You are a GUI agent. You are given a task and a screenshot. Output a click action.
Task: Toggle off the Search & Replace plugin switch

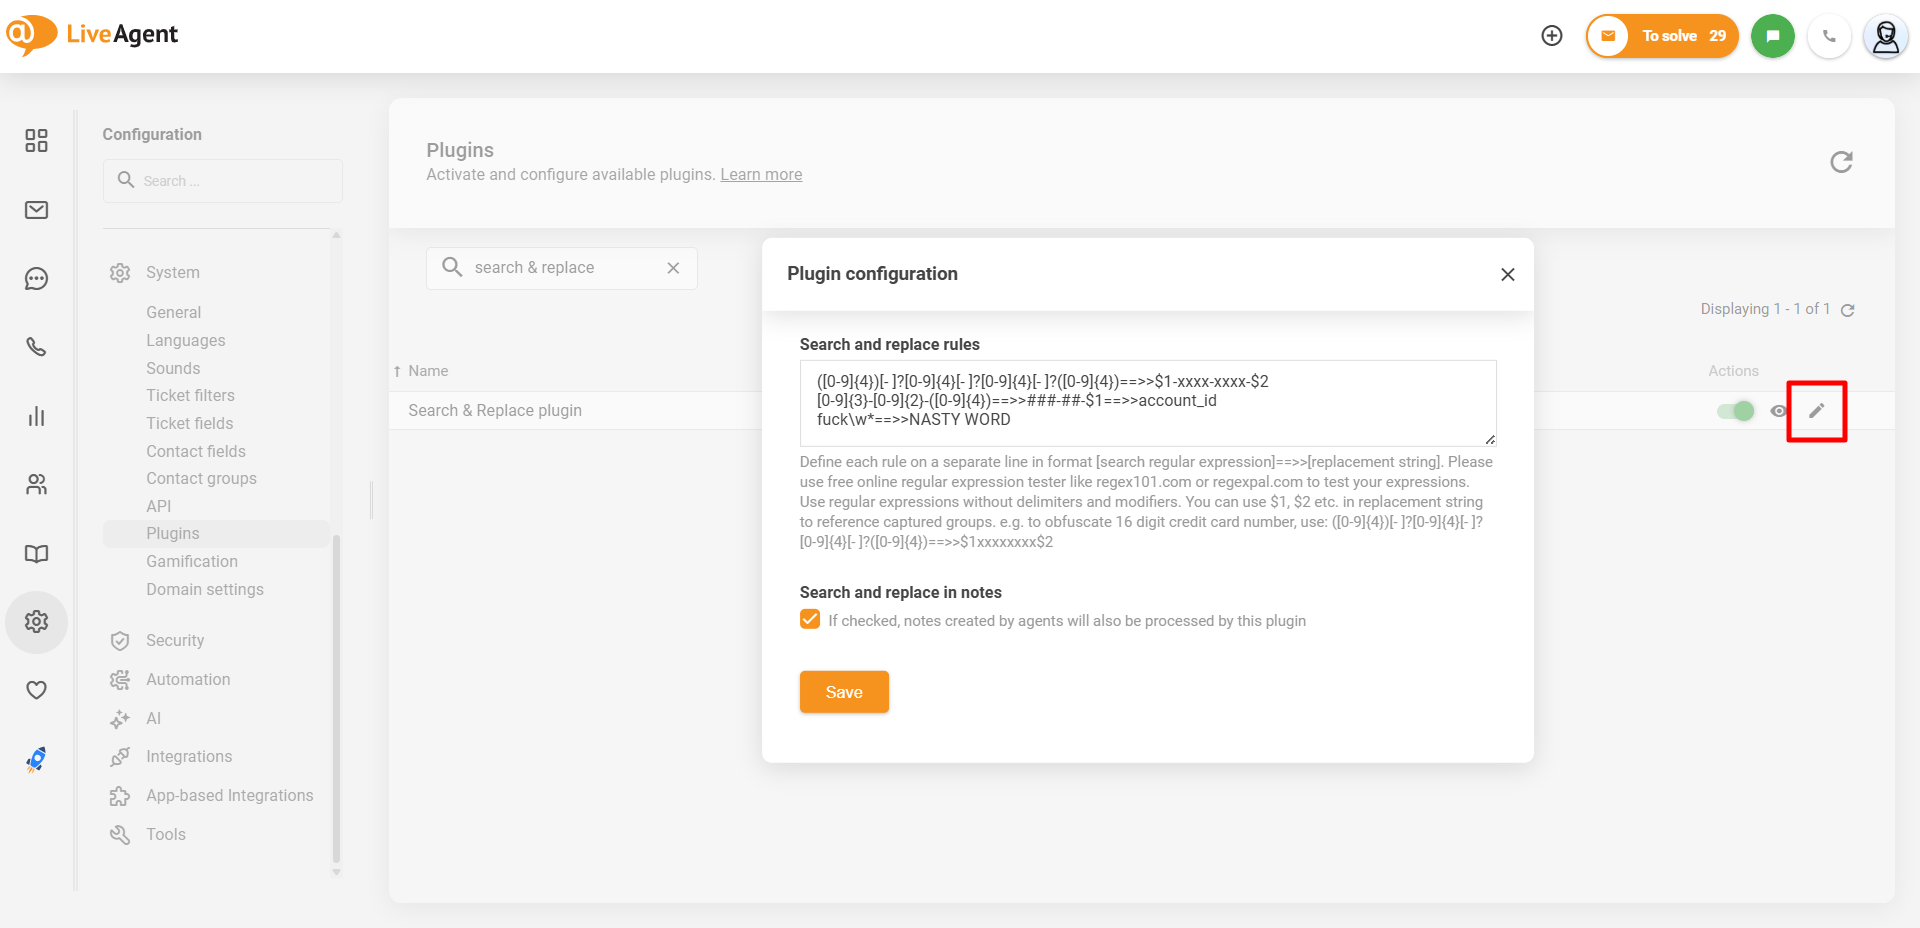tap(1736, 411)
